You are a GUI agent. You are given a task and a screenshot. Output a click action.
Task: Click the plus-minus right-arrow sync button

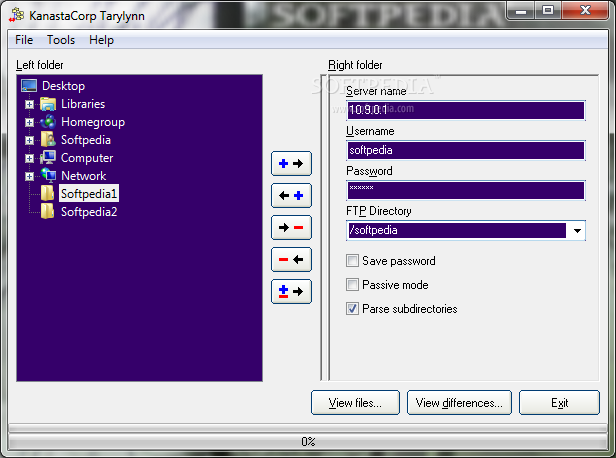291,291
